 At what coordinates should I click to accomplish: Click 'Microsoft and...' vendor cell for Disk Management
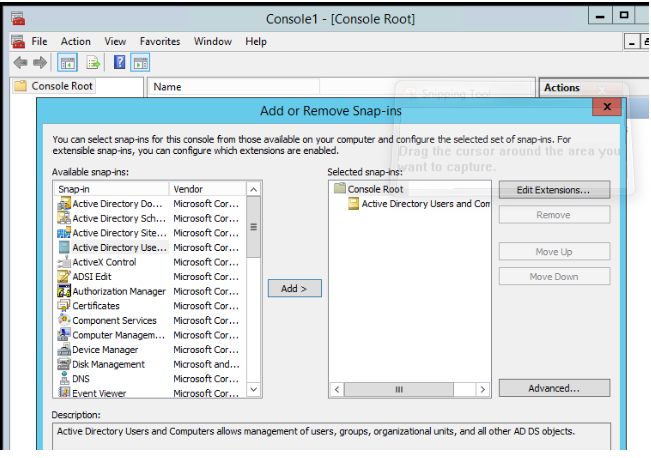point(206,364)
